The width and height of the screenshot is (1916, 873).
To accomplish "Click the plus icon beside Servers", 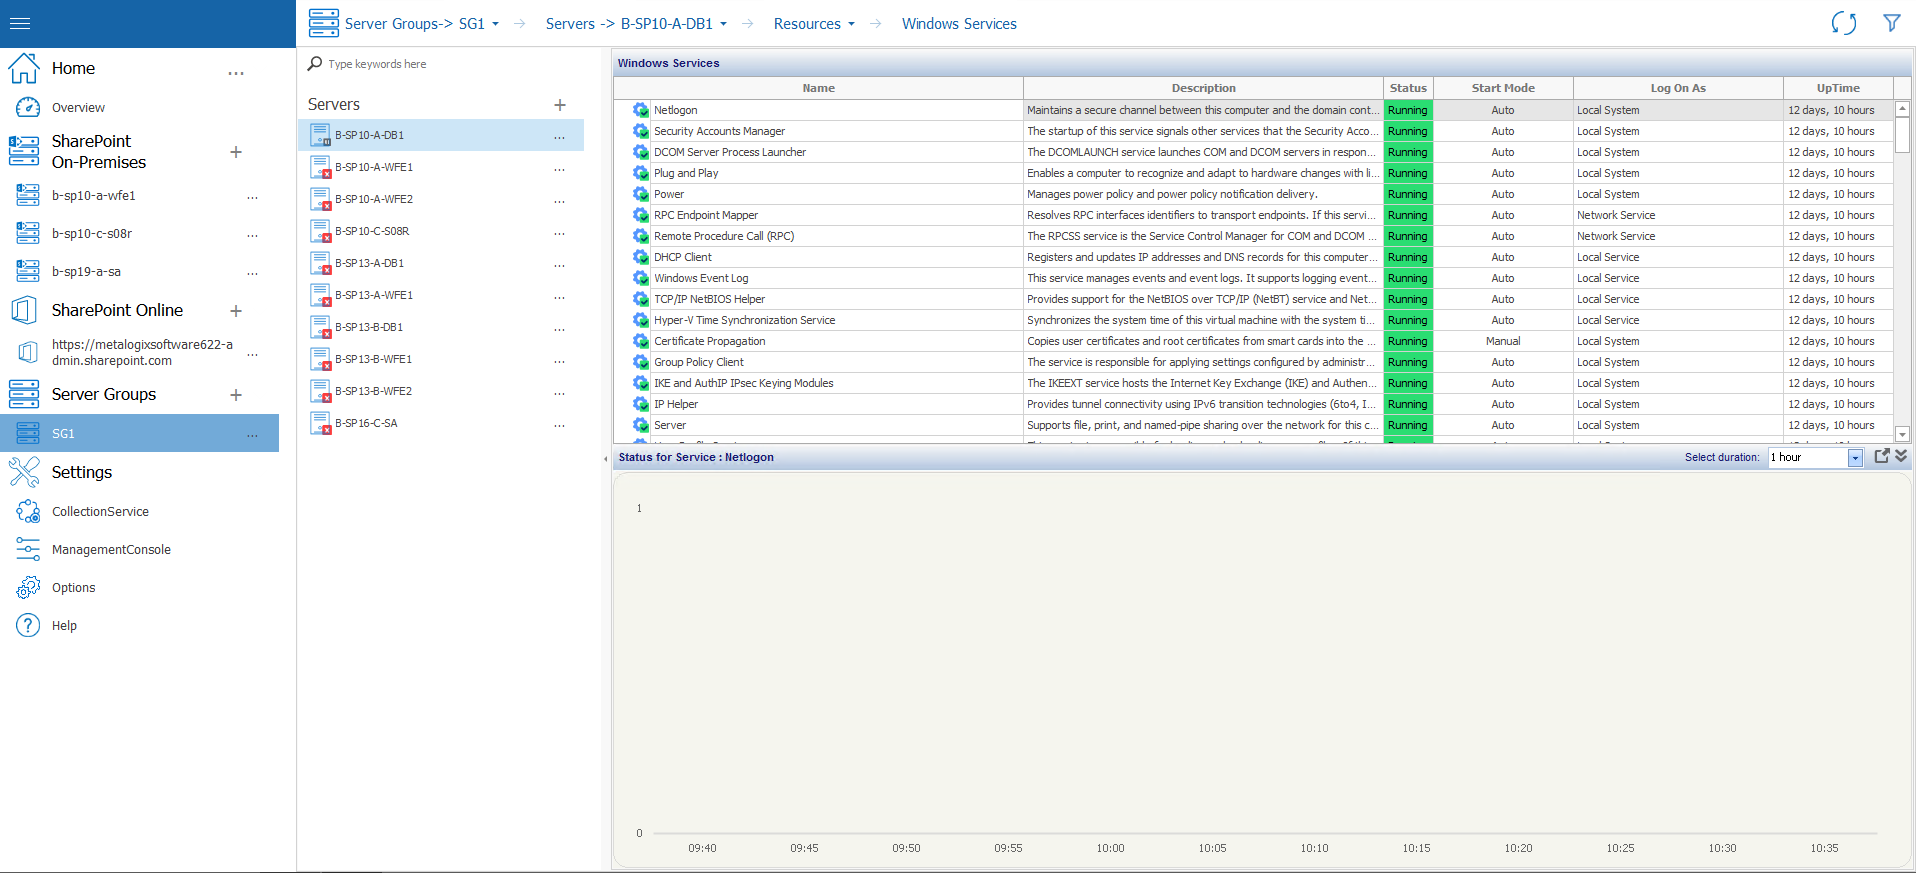I will pyautogui.click(x=560, y=105).
